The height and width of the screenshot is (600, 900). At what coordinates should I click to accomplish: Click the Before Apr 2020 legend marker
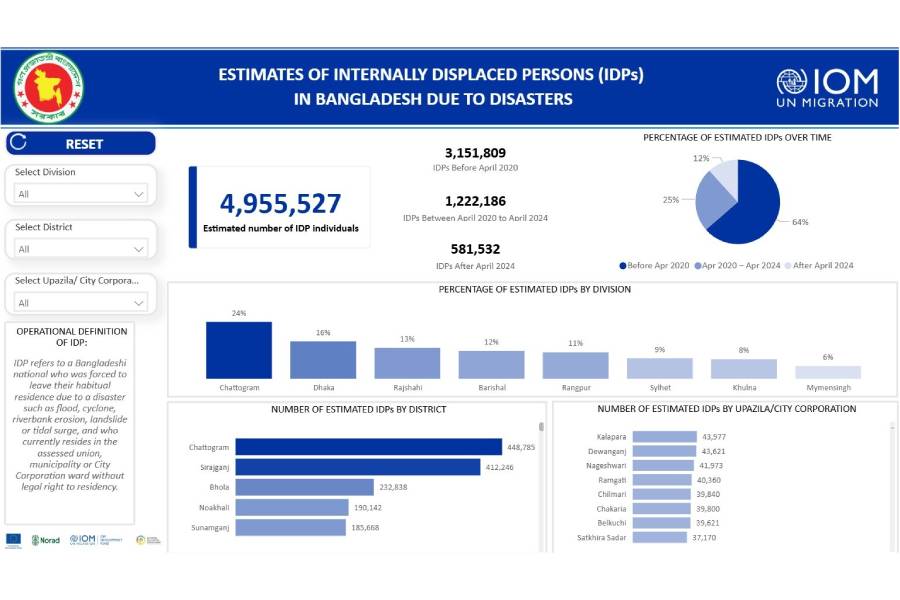[x=623, y=266]
